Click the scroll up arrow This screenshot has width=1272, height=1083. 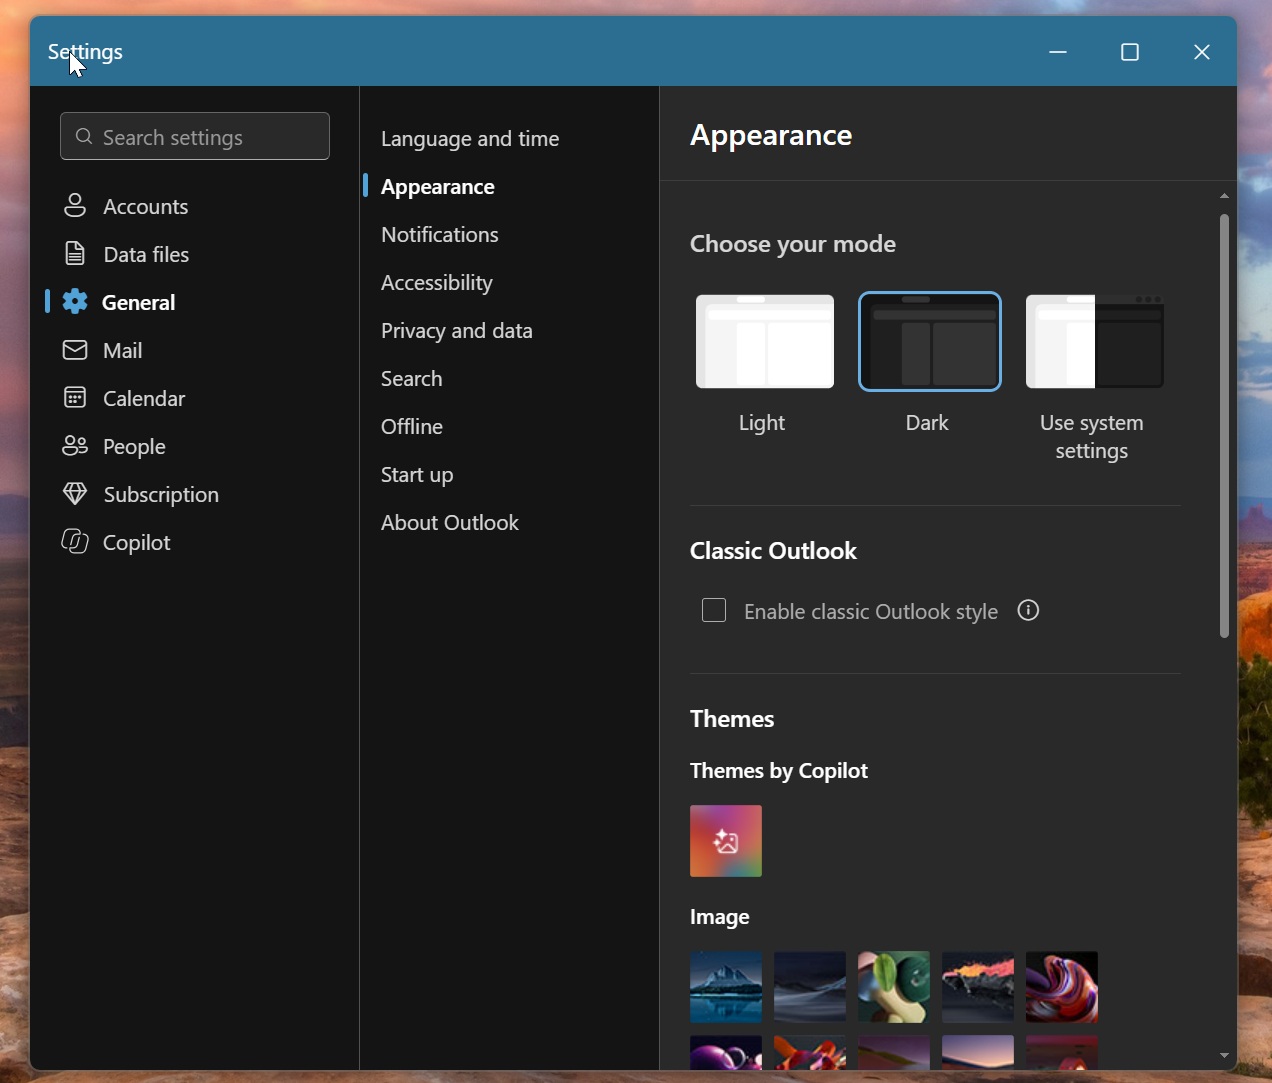1225,196
